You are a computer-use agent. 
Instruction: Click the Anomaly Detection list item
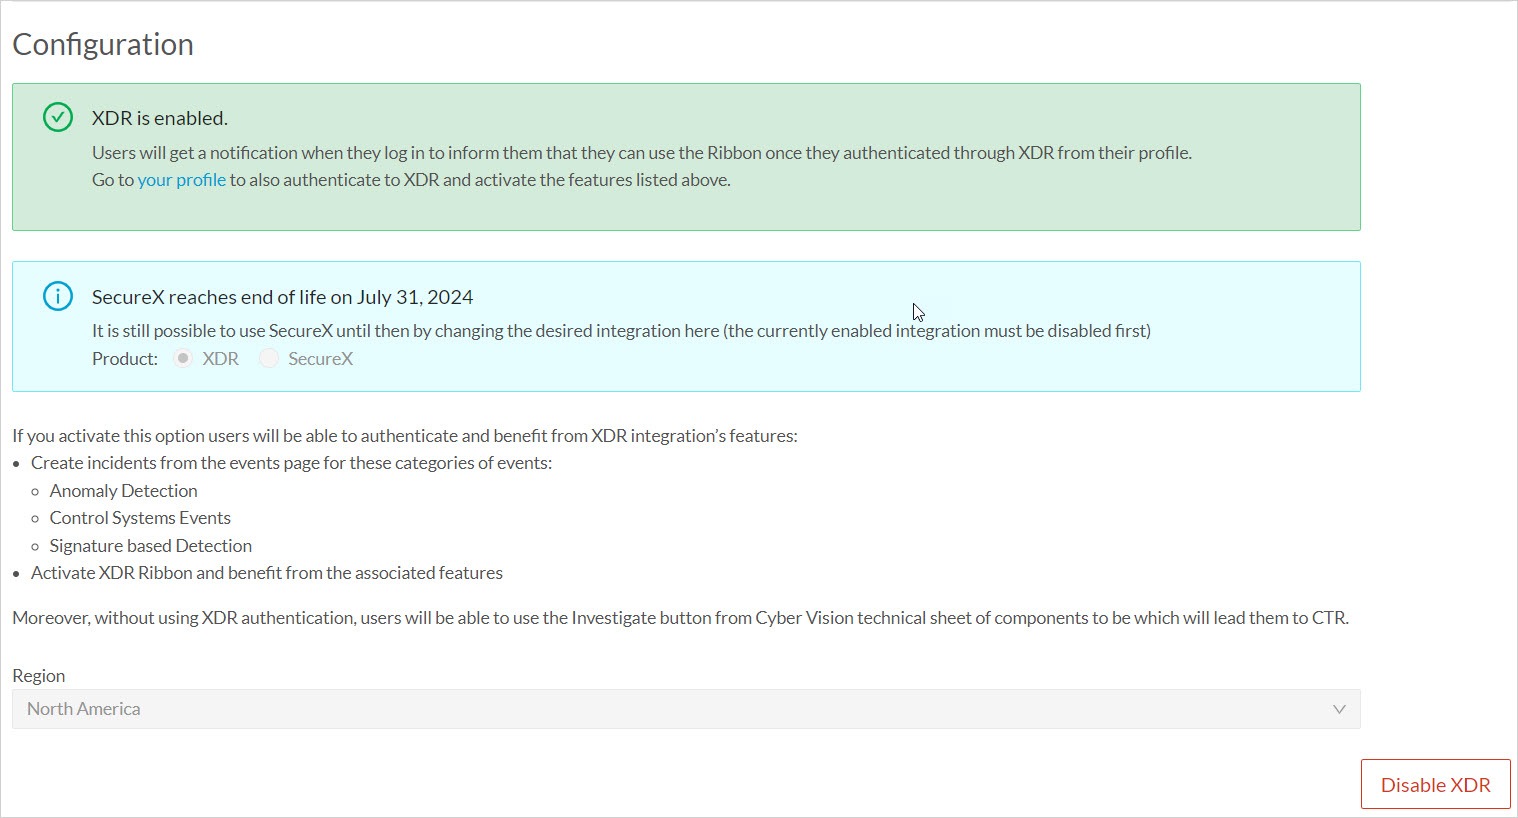click(x=123, y=490)
